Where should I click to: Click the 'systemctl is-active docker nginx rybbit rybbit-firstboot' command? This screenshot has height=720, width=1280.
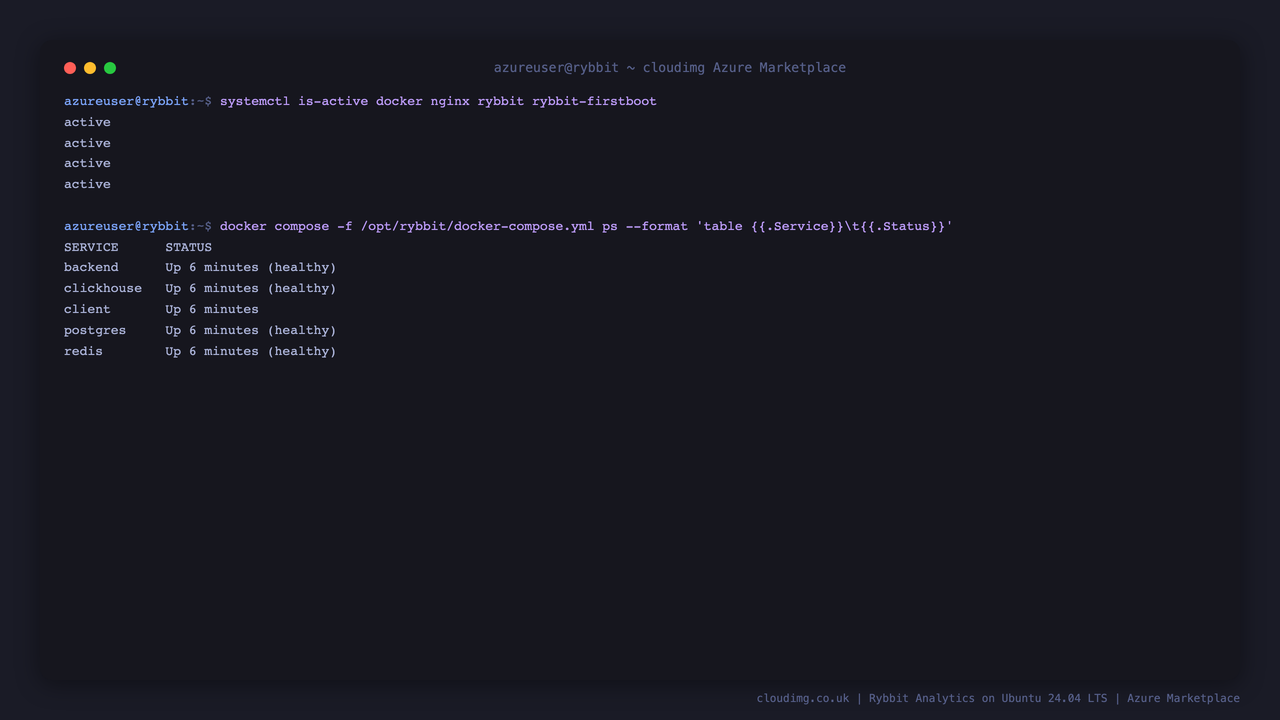pyautogui.click(x=438, y=101)
